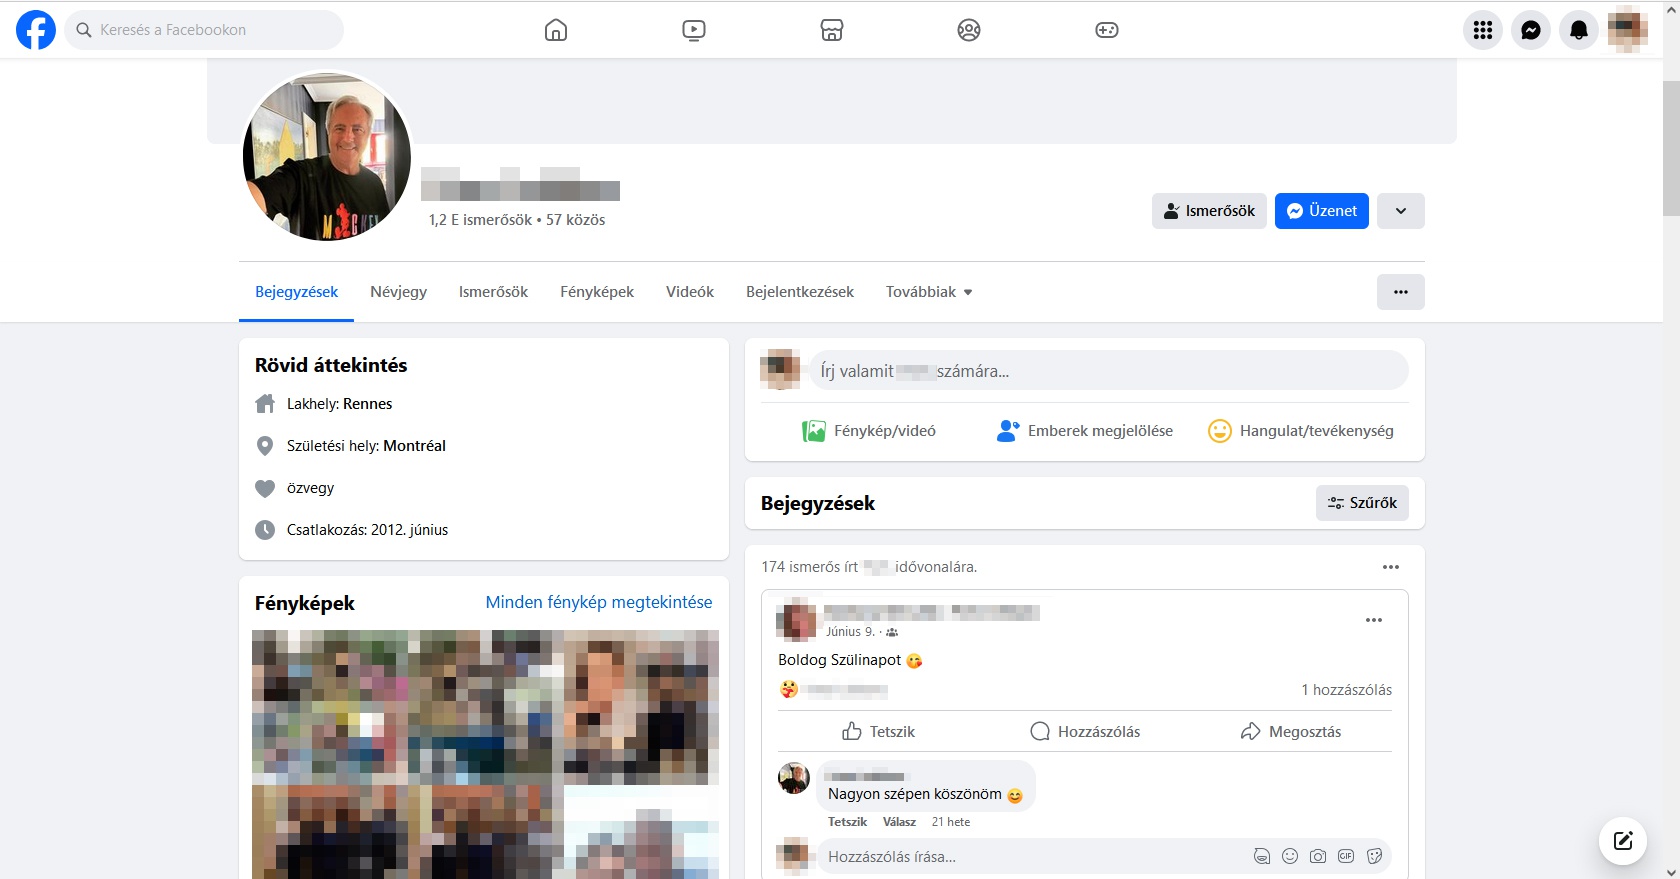Expand the Továbbiak dropdown tab
This screenshot has height=879, width=1680.
click(929, 292)
